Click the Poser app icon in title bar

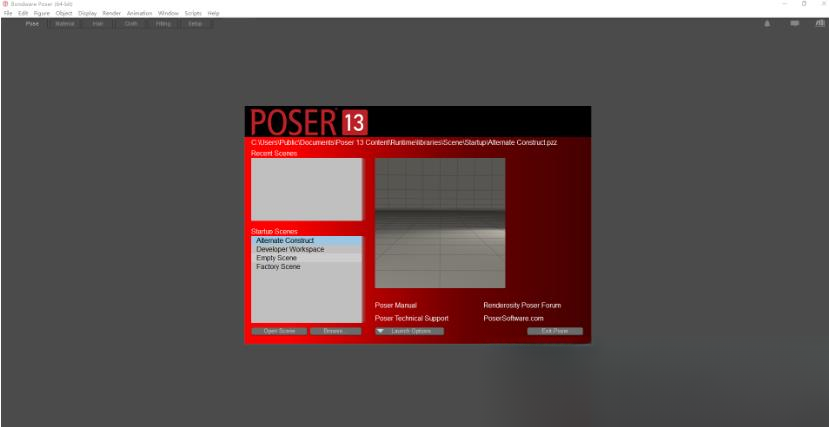point(5,4)
